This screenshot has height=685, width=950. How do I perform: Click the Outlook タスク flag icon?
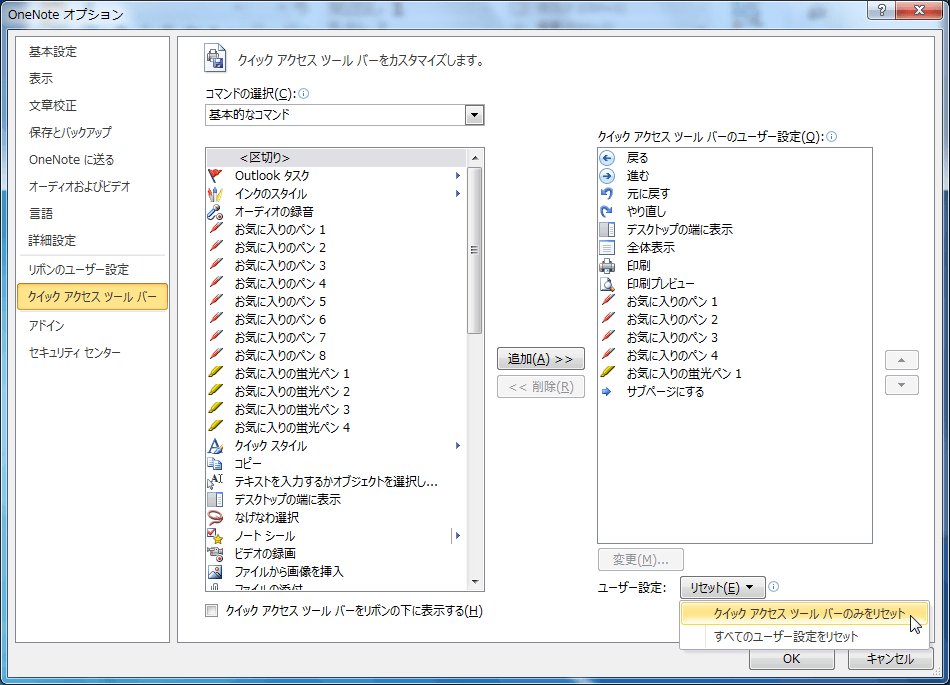pos(215,176)
